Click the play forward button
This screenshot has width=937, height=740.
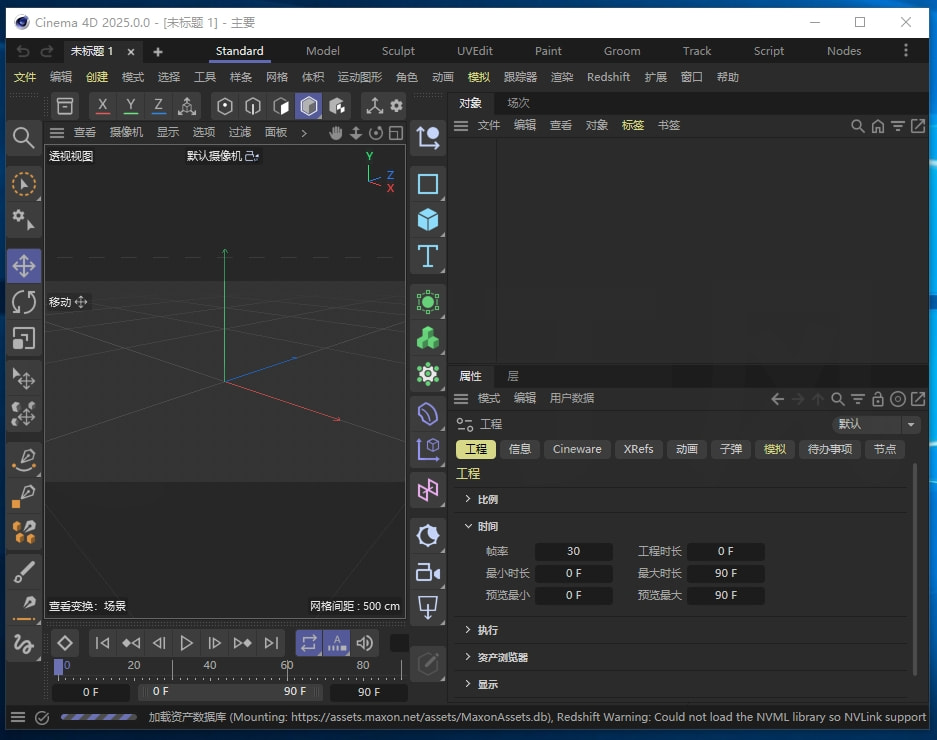pyautogui.click(x=186, y=643)
